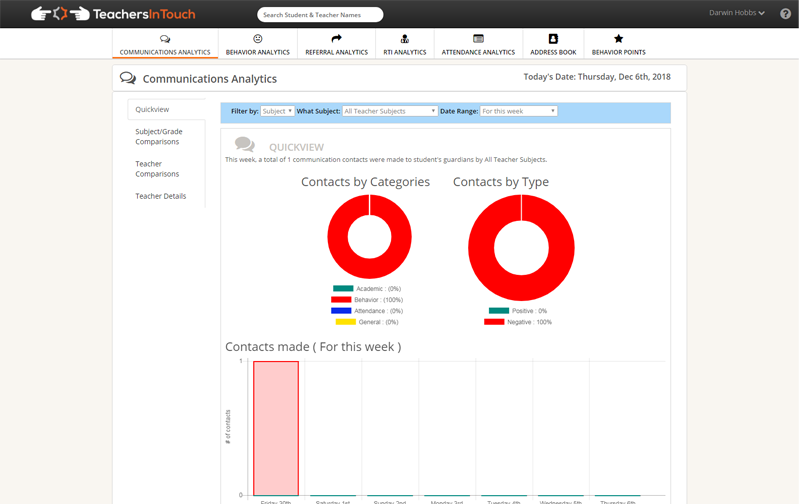Click the Communications Analytics speech bubble icon
The image size is (800, 504).
point(165,39)
